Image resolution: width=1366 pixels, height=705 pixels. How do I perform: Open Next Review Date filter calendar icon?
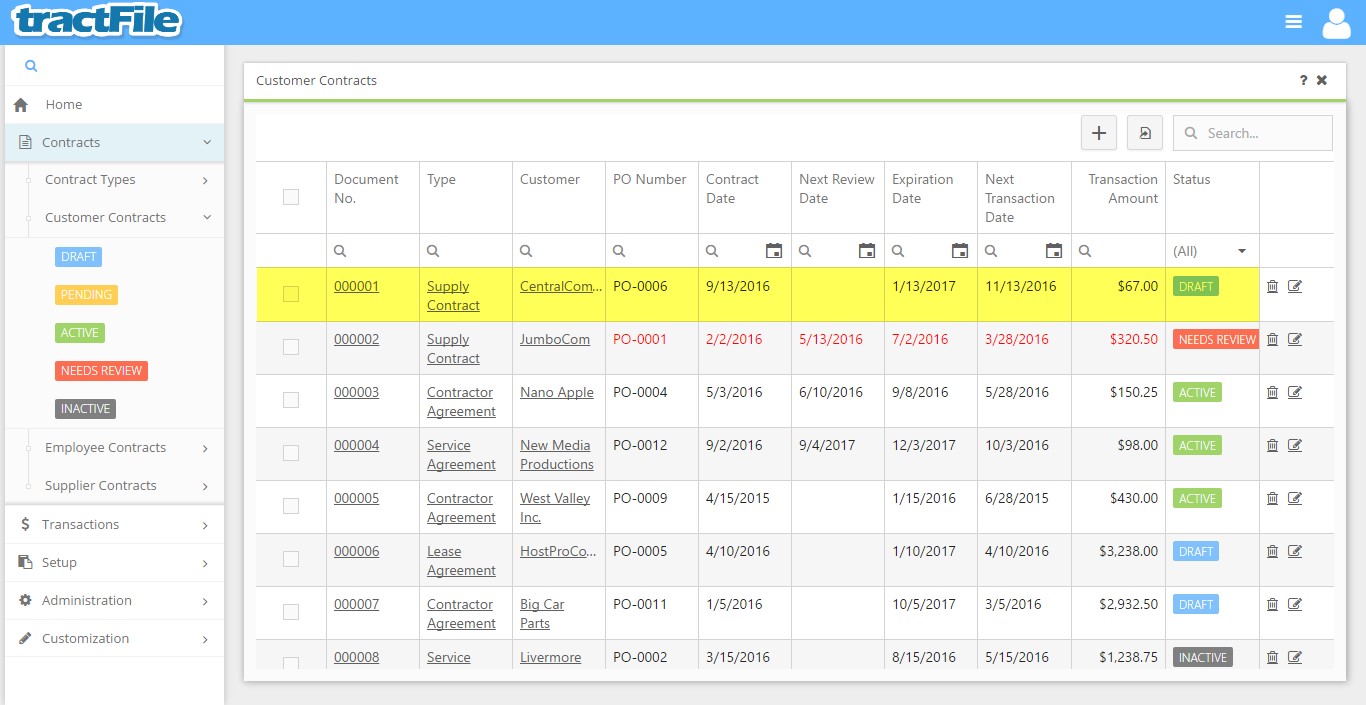point(867,251)
